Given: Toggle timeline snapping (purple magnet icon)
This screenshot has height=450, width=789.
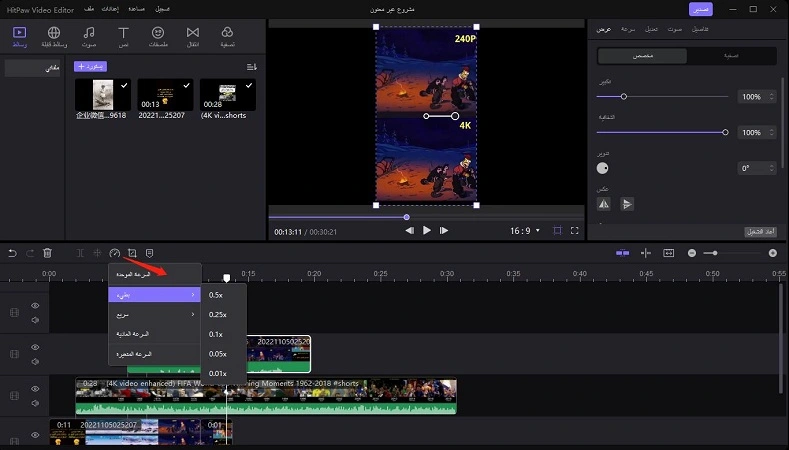Looking at the screenshot, I should tap(622, 253).
